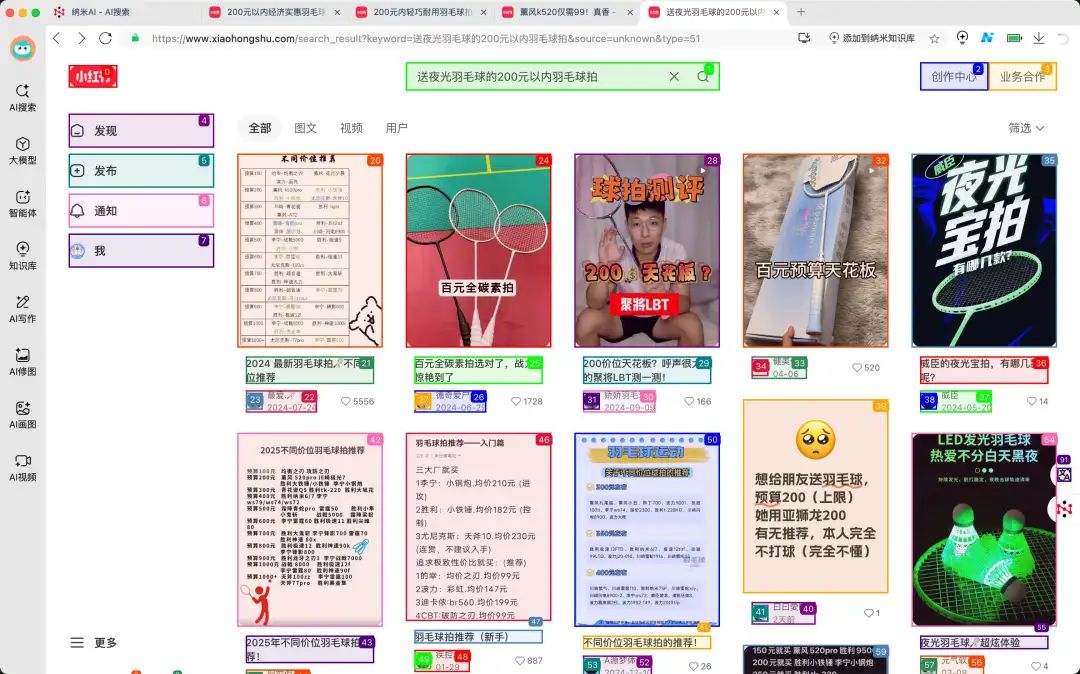Switch to the 全部 tab
This screenshot has height=674, width=1080.
[x=260, y=128]
